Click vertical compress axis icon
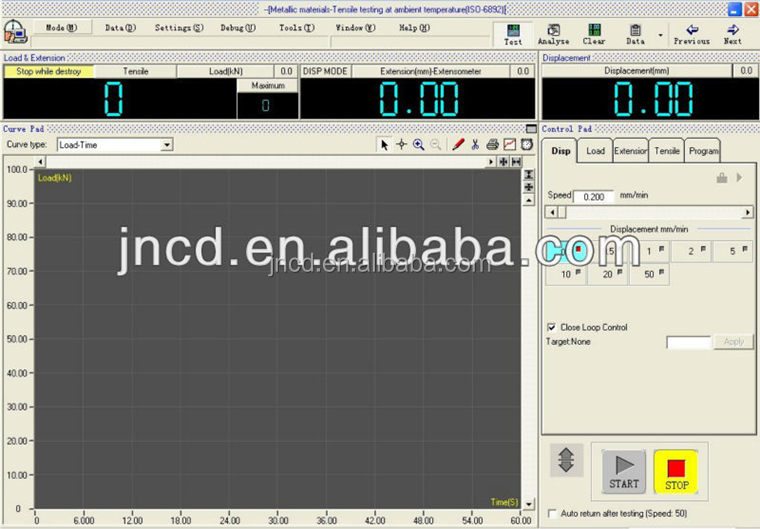Viewport: 760px width, 529px height. (x=528, y=187)
